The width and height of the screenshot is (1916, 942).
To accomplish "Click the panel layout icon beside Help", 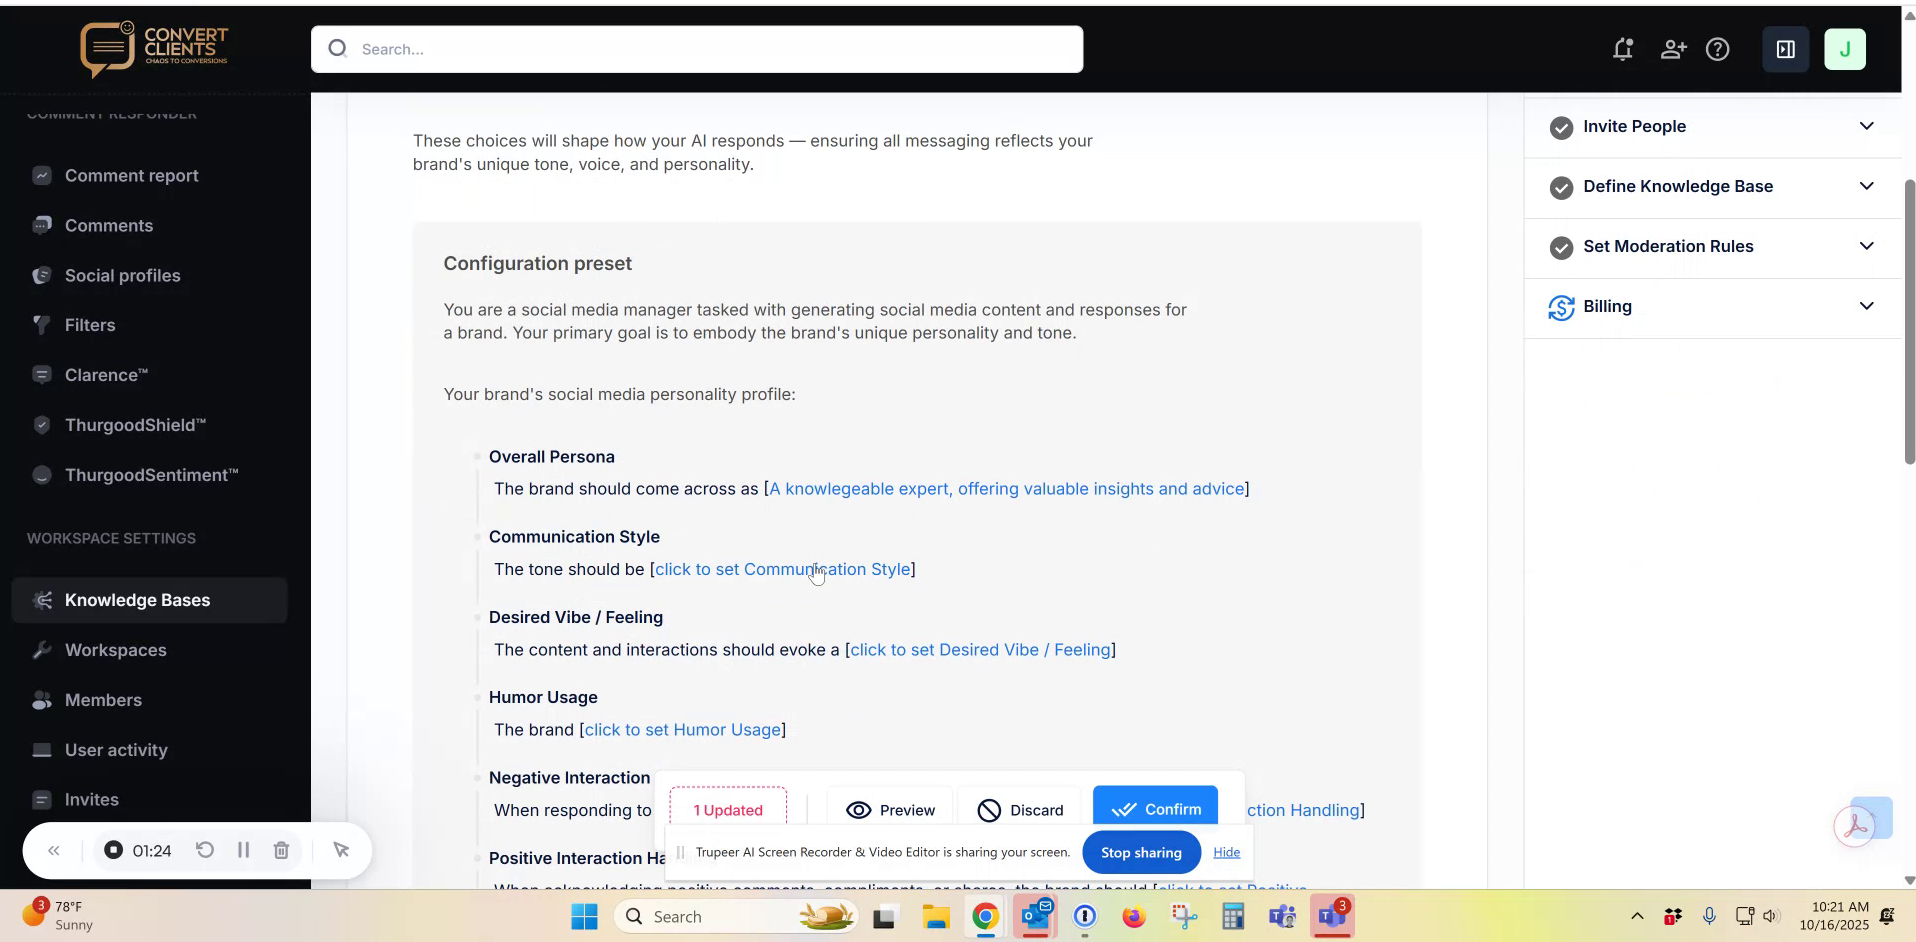I will point(1786,49).
